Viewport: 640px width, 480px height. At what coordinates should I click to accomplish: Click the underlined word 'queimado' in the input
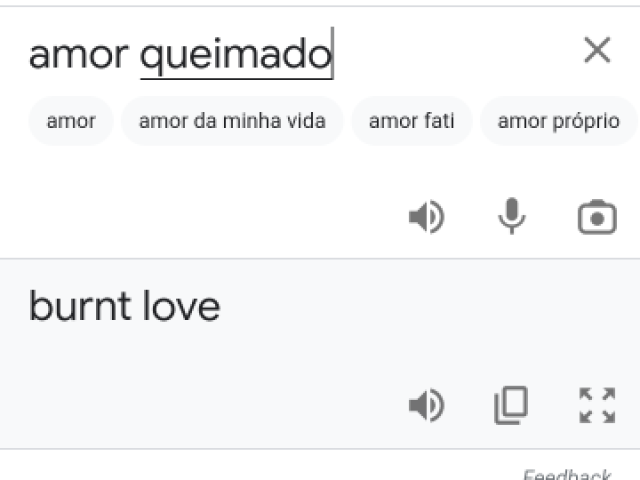coord(236,55)
